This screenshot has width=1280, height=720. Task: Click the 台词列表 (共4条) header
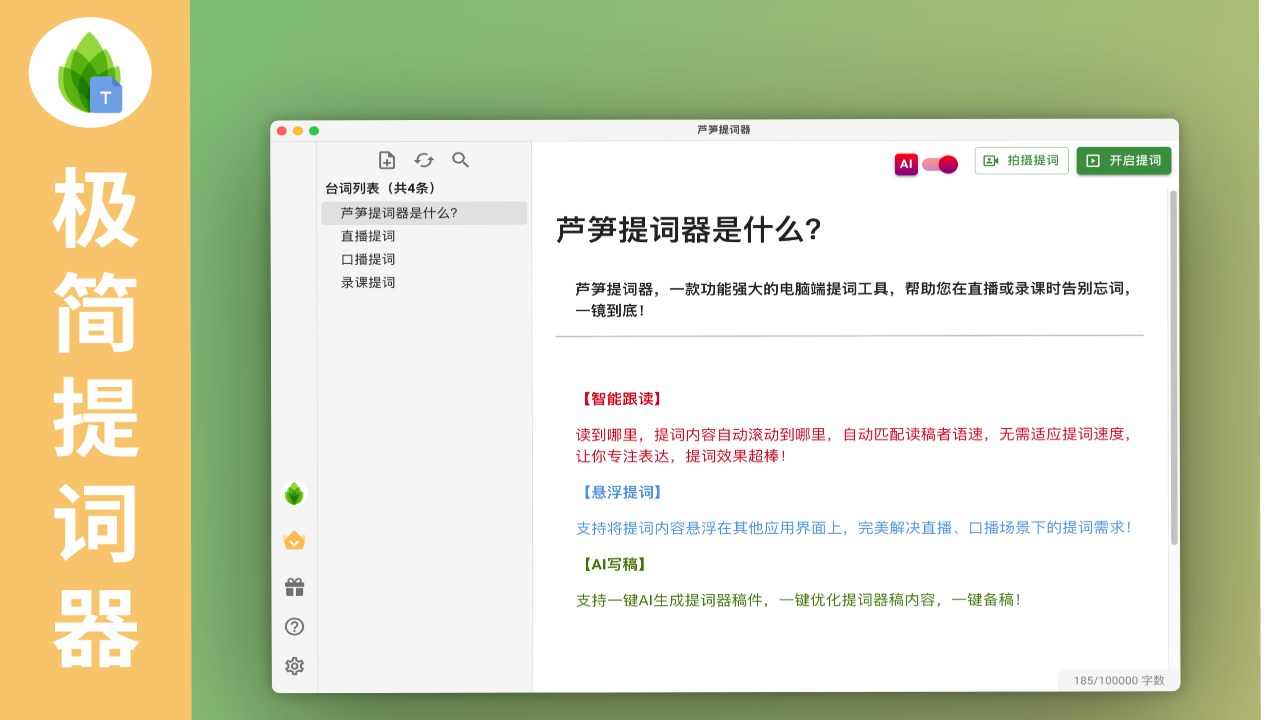click(x=380, y=188)
